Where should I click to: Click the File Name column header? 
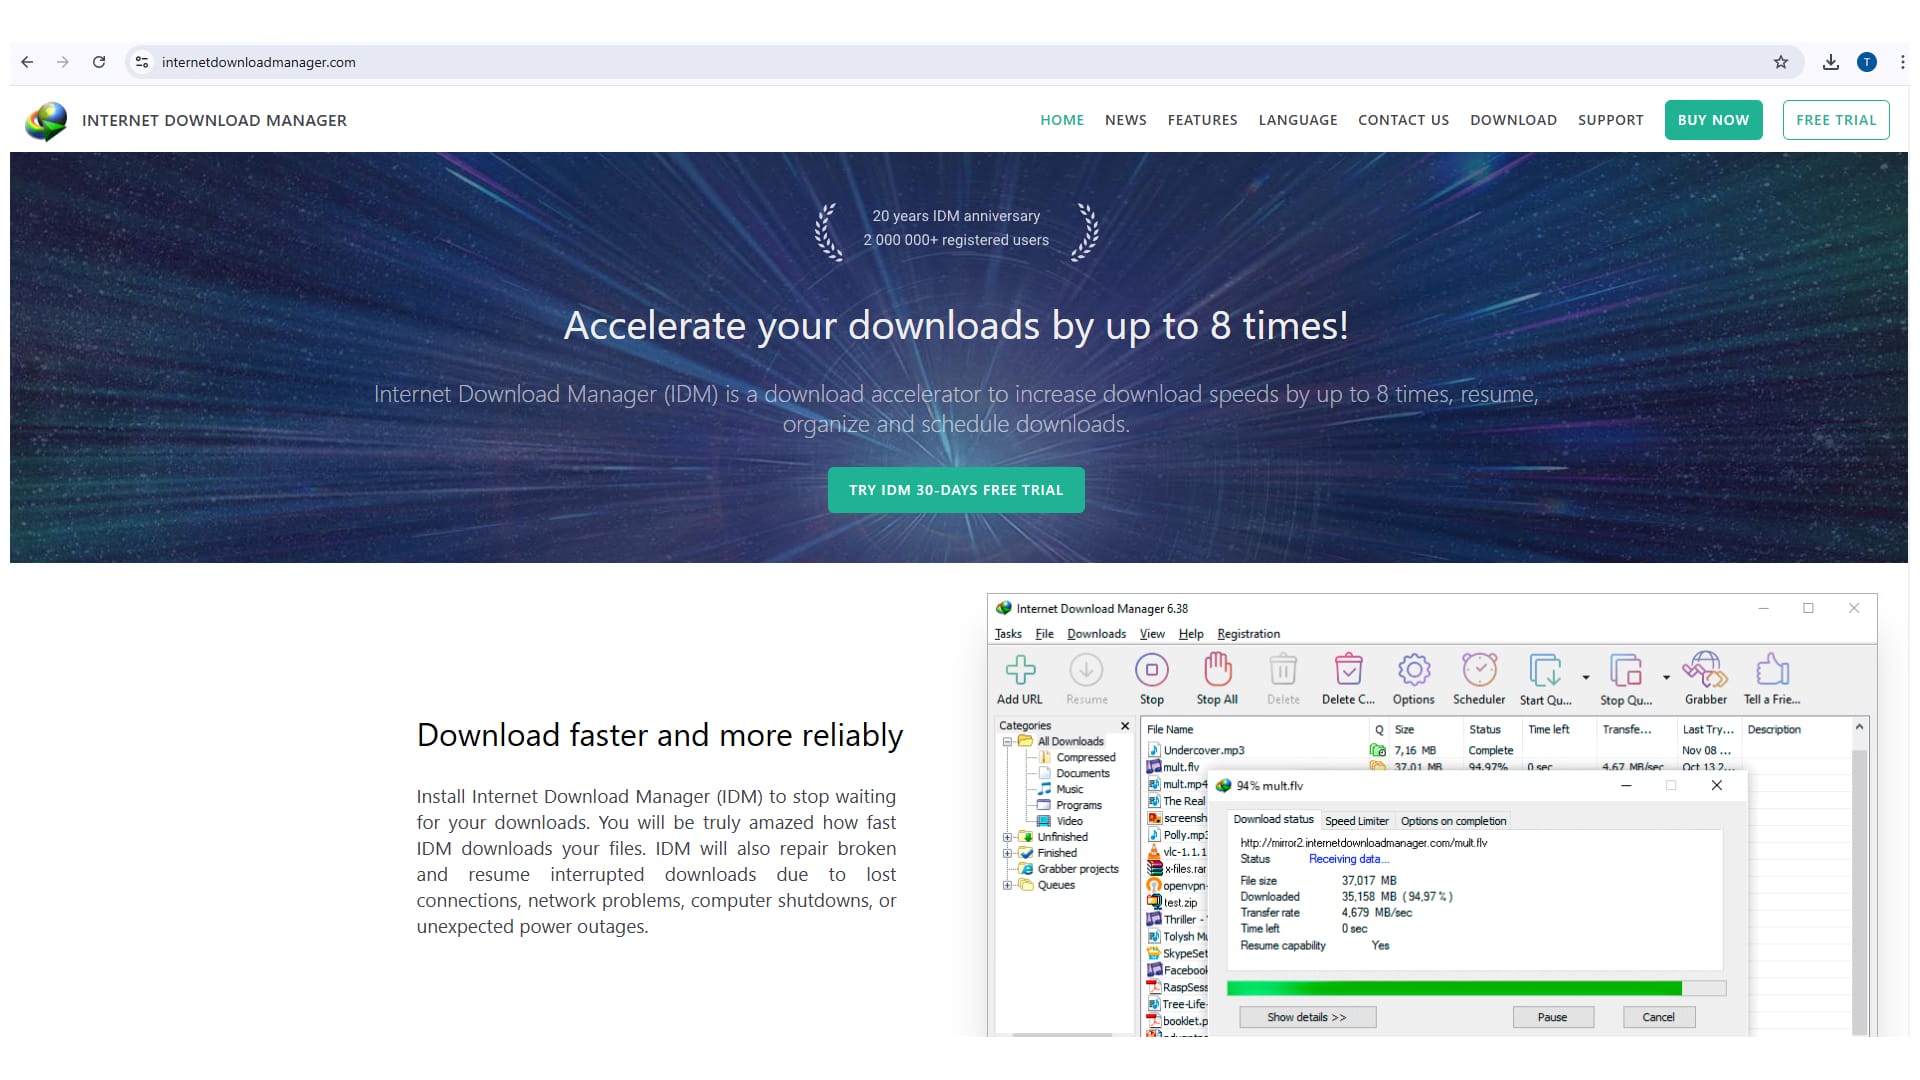click(x=1255, y=730)
